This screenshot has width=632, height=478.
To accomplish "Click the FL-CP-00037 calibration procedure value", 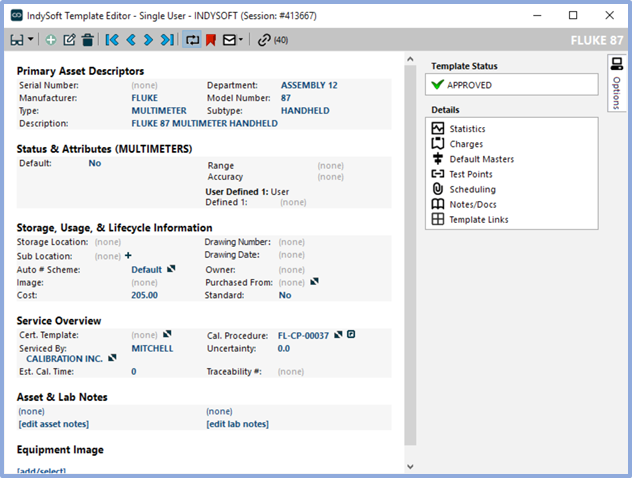I will click(x=304, y=335).
